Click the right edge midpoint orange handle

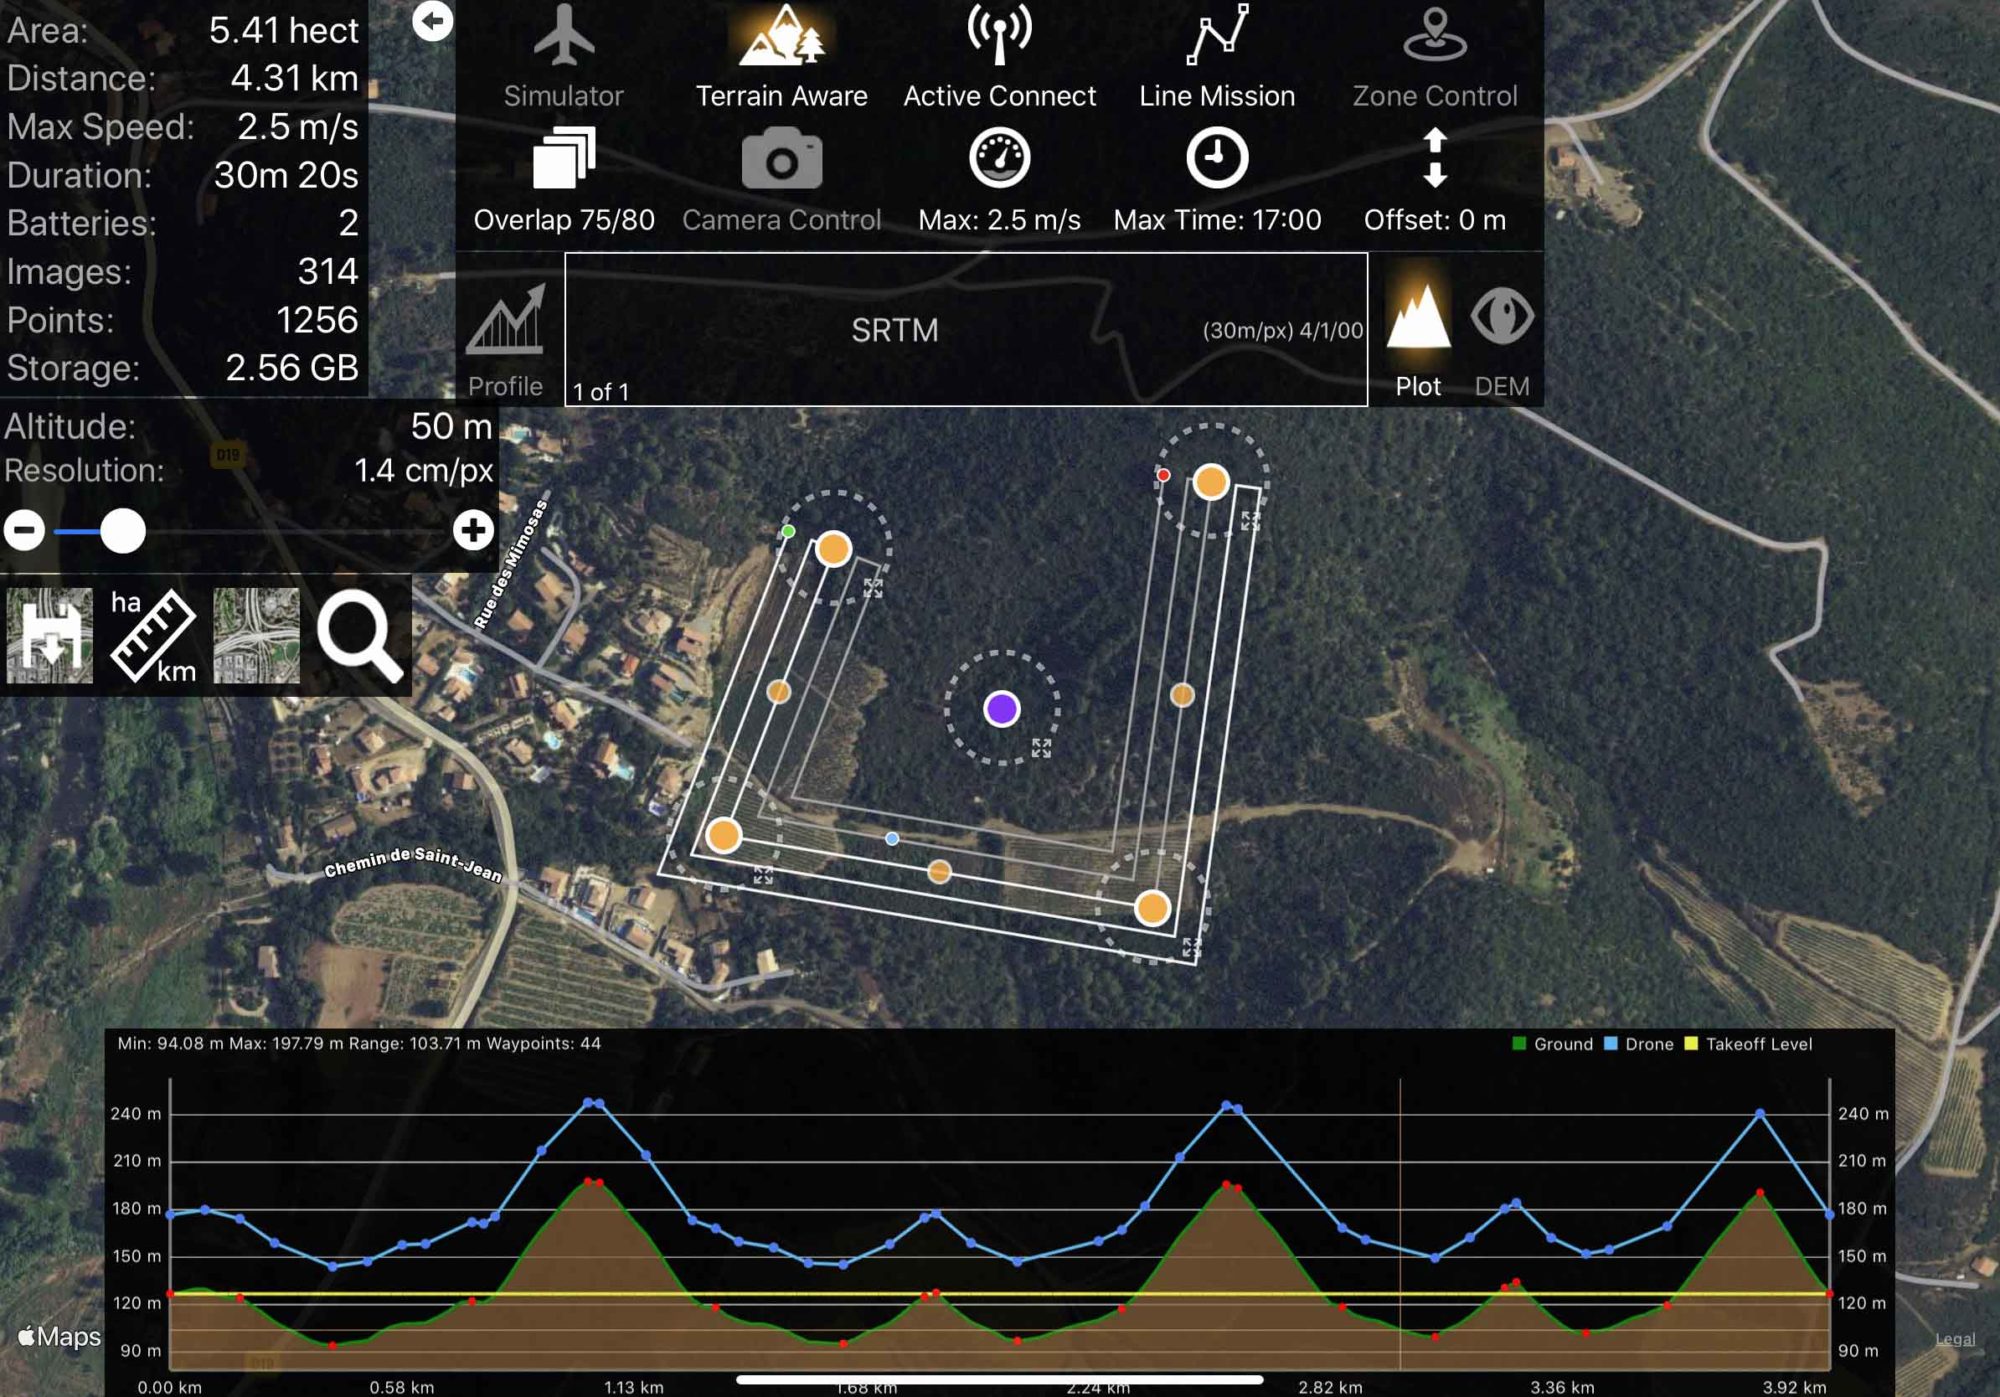(x=1182, y=694)
